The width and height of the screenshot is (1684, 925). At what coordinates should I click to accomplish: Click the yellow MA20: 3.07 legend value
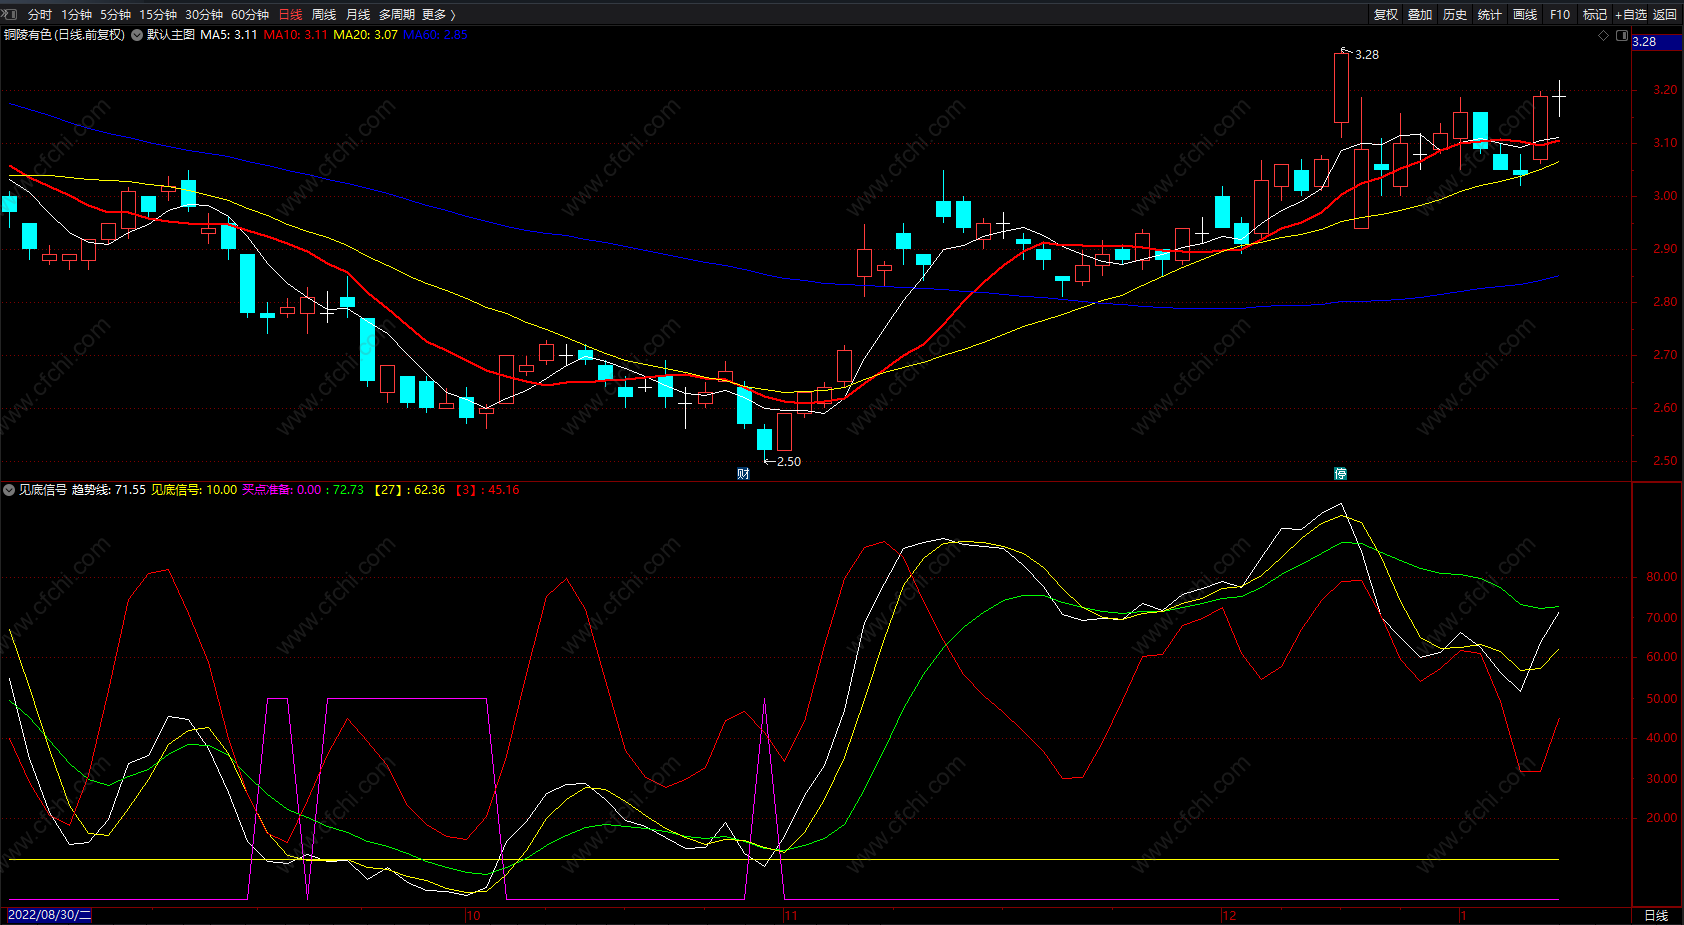coord(365,35)
